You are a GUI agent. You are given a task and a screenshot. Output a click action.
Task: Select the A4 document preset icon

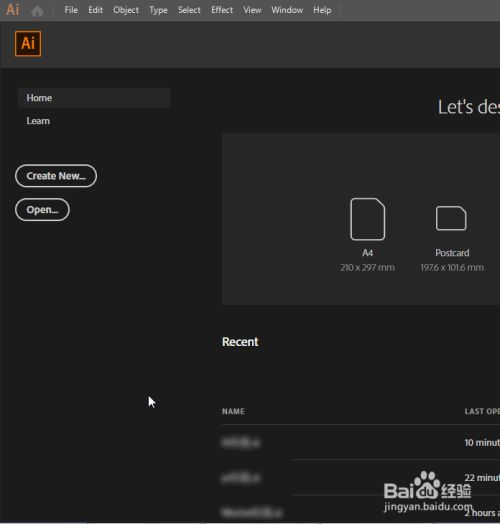367,219
